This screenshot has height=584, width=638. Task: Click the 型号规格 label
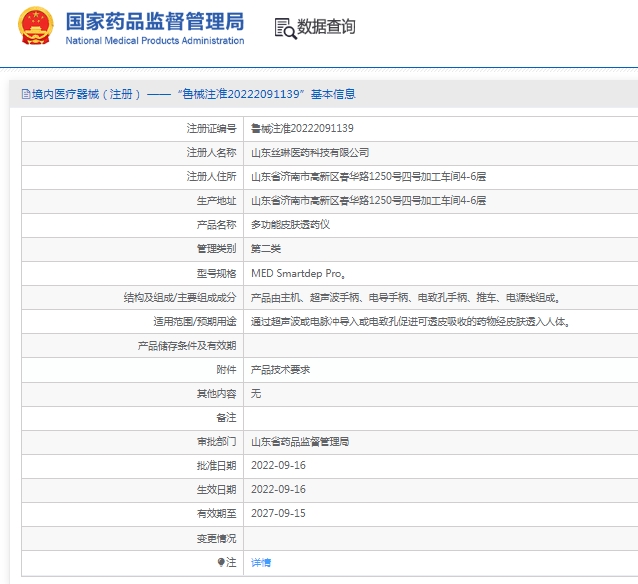(216, 273)
